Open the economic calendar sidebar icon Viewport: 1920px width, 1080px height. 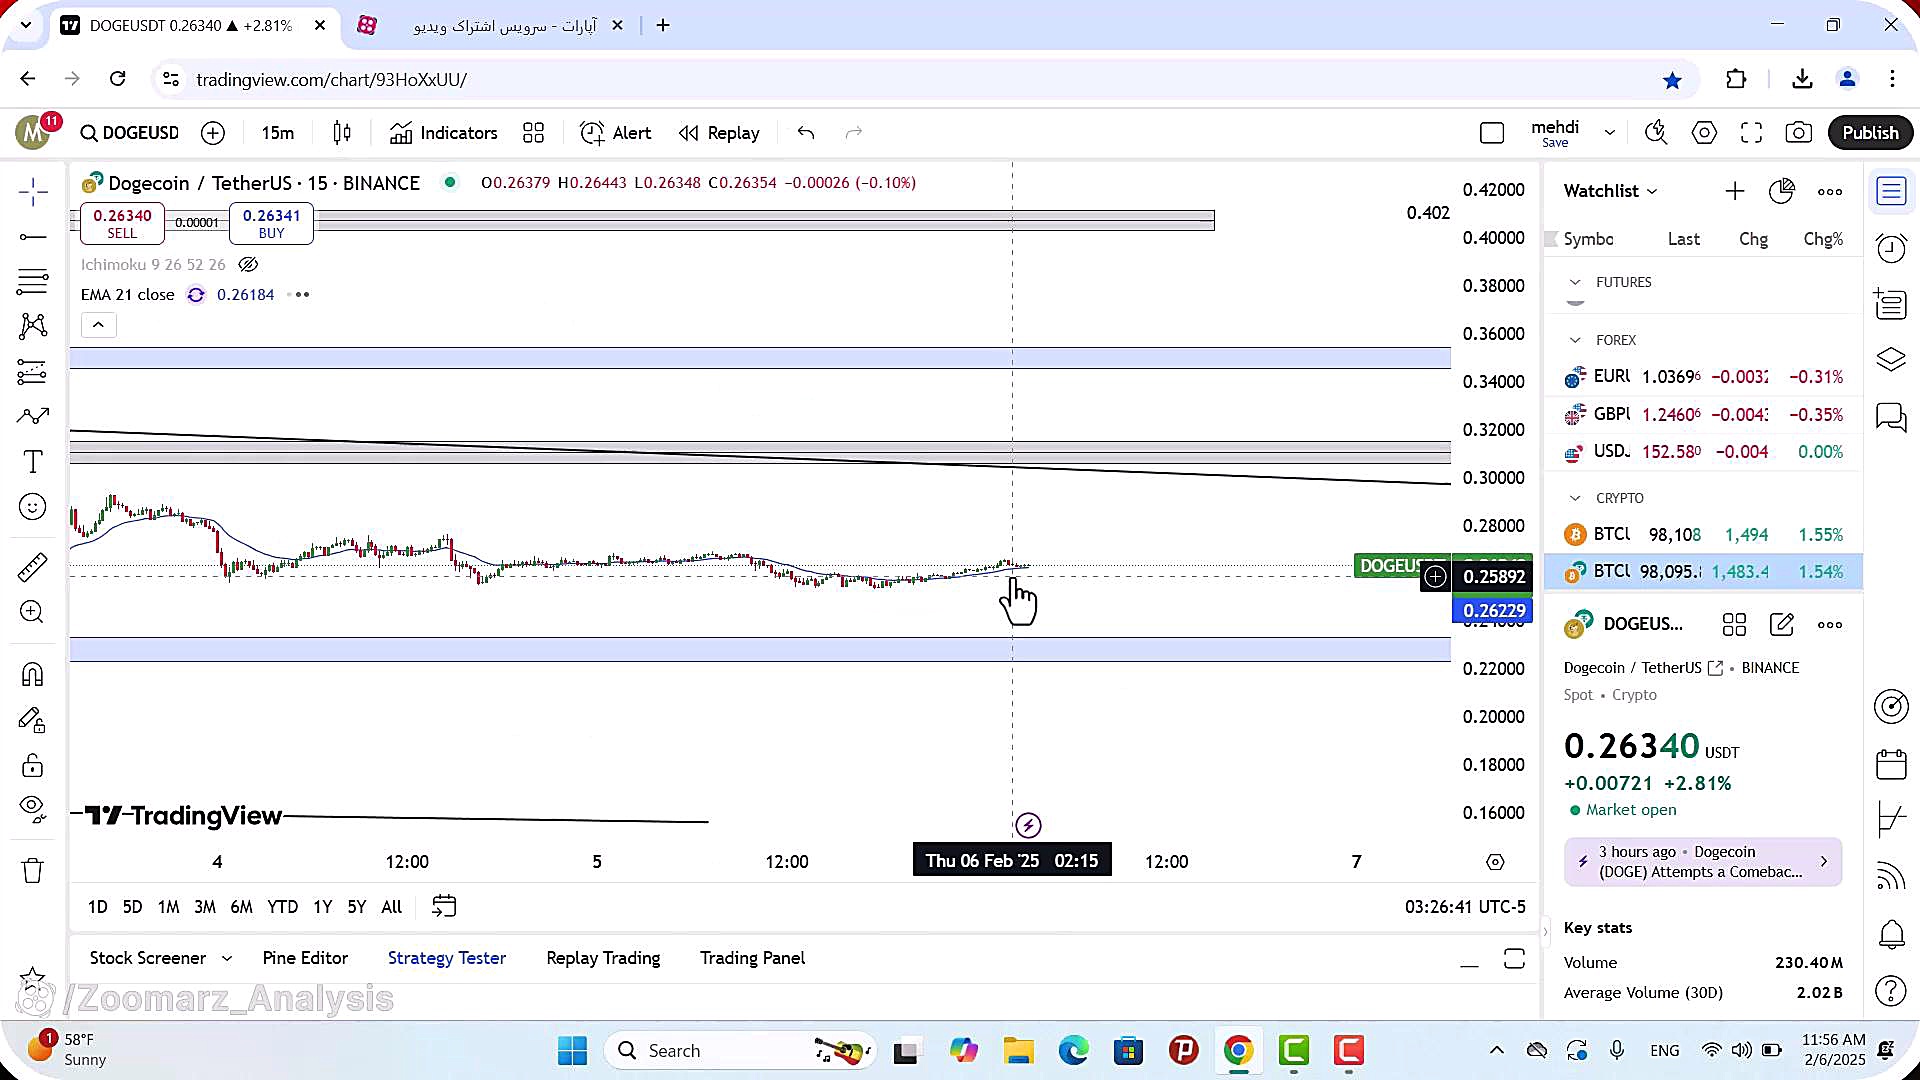pos(1891,765)
